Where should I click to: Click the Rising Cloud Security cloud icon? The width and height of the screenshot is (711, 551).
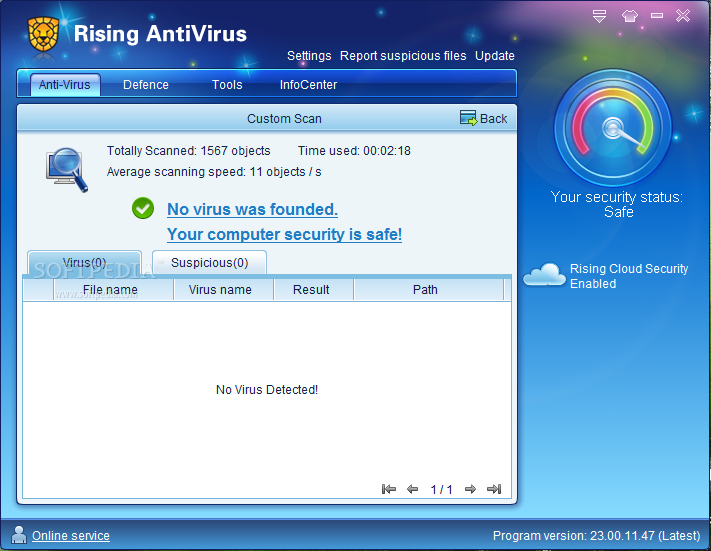(544, 274)
